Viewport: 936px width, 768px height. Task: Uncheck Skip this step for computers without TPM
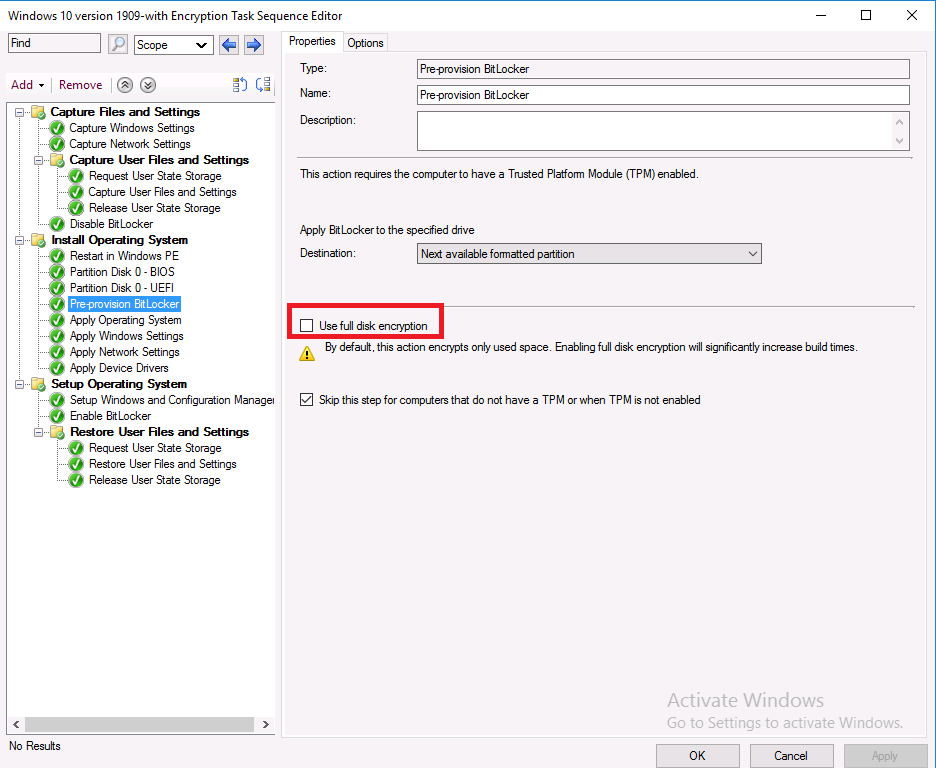(x=306, y=400)
